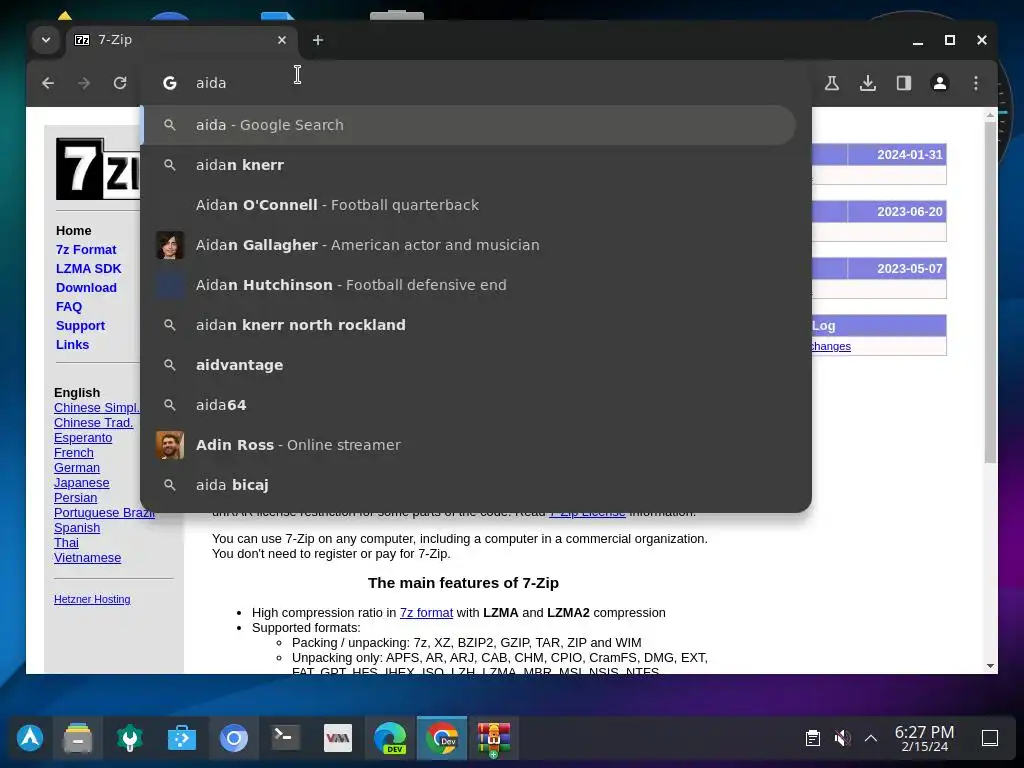
Task: Open the tab search dropdown arrow
Action: click(46, 40)
